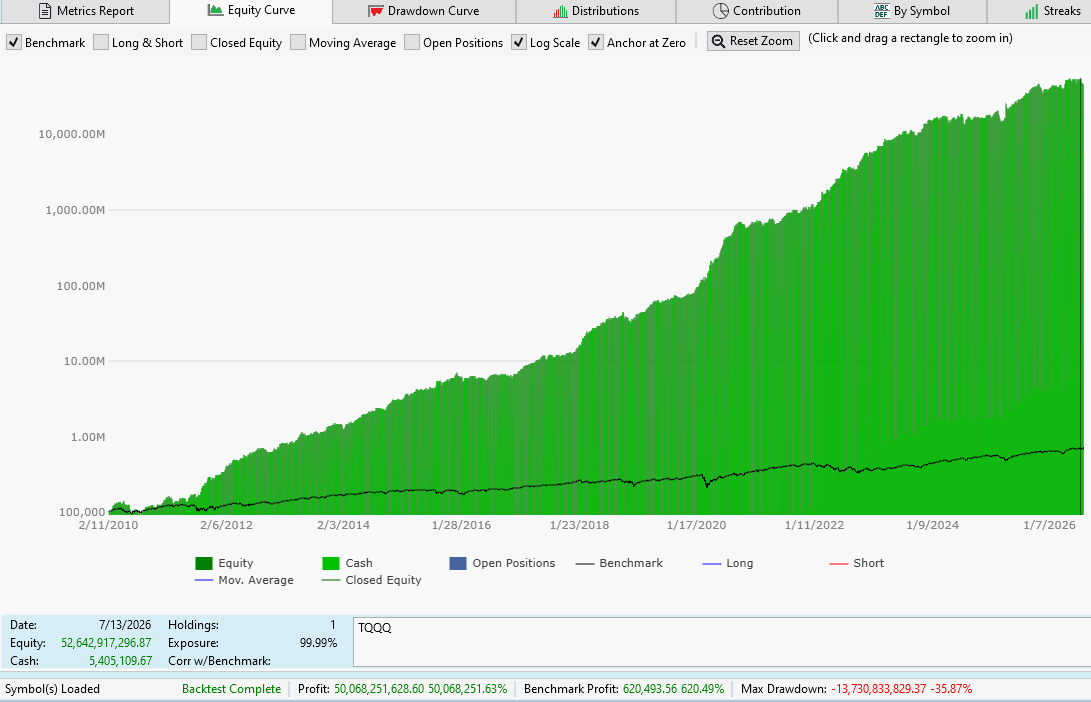This screenshot has height=702, width=1091.
Task: Enable the Long & Short checkbox
Action: 101,42
